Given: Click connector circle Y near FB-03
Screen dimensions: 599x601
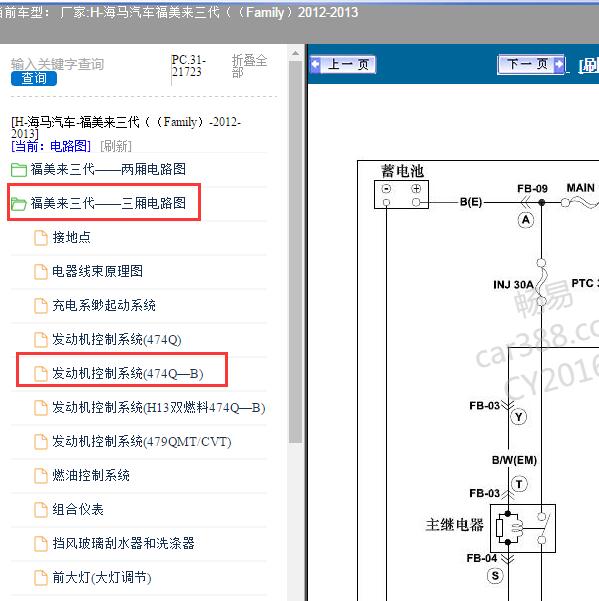Looking at the screenshot, I should coord(519,417).
